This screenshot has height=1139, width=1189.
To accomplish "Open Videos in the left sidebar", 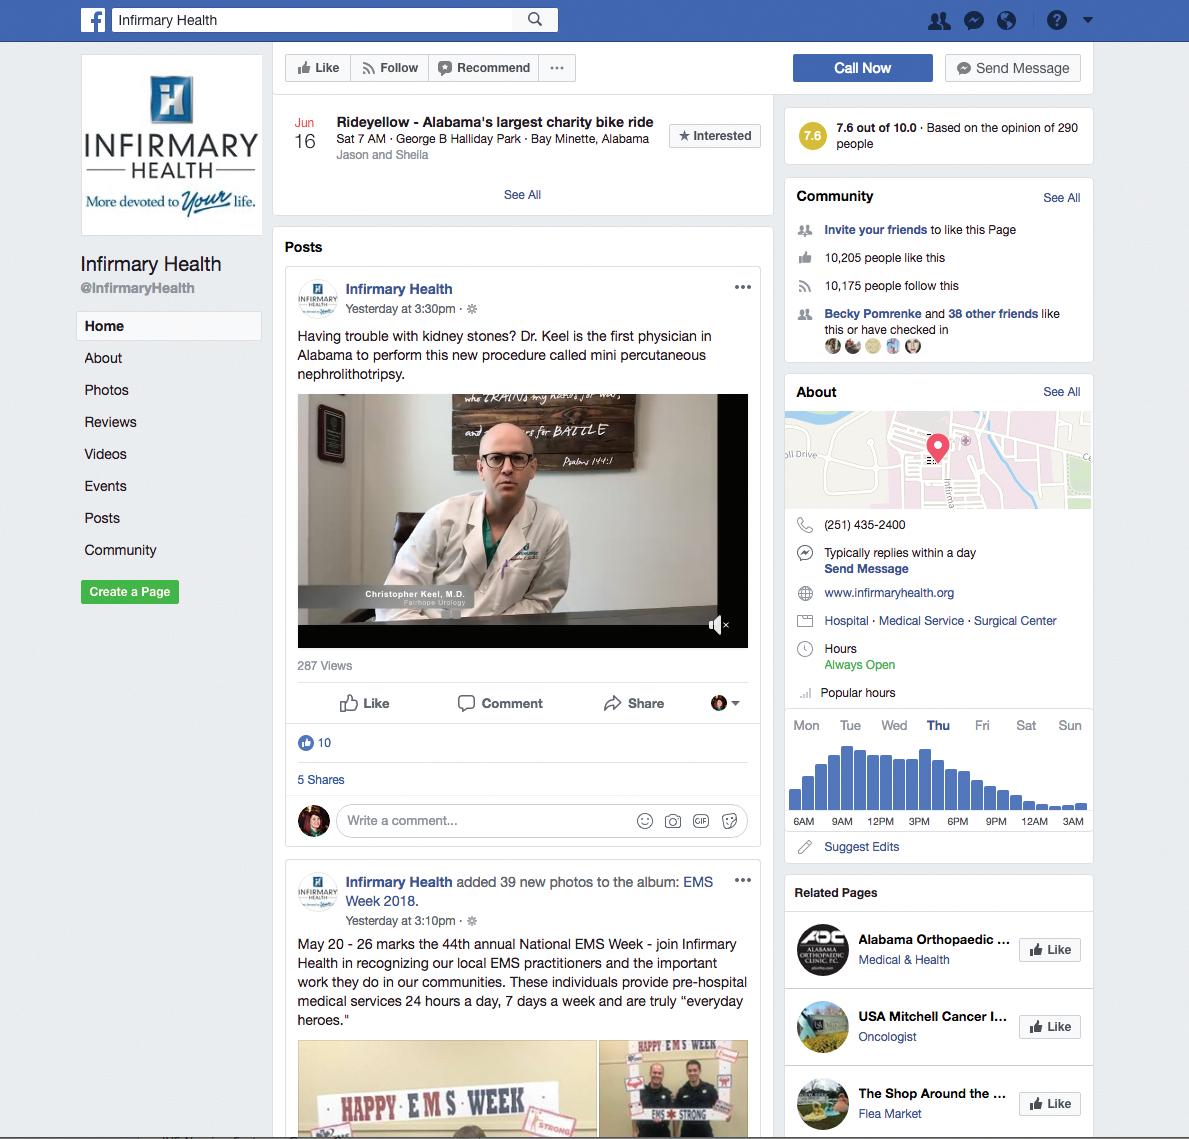I will (x=105, y=453).
